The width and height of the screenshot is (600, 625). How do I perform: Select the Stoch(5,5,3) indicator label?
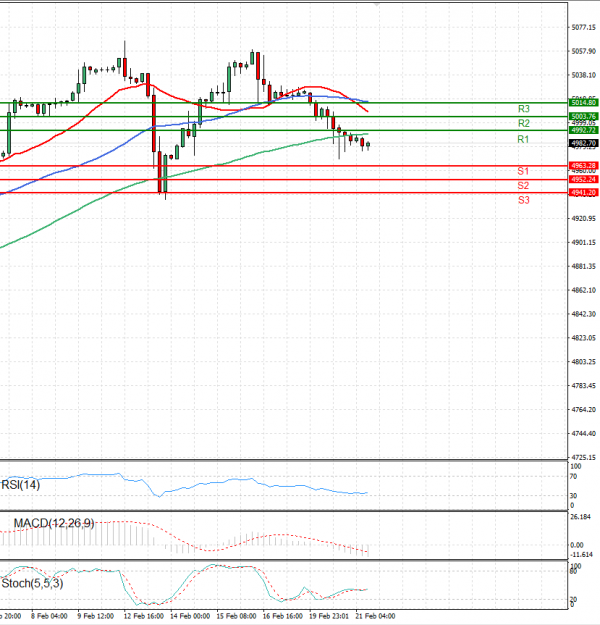(32, 584)
